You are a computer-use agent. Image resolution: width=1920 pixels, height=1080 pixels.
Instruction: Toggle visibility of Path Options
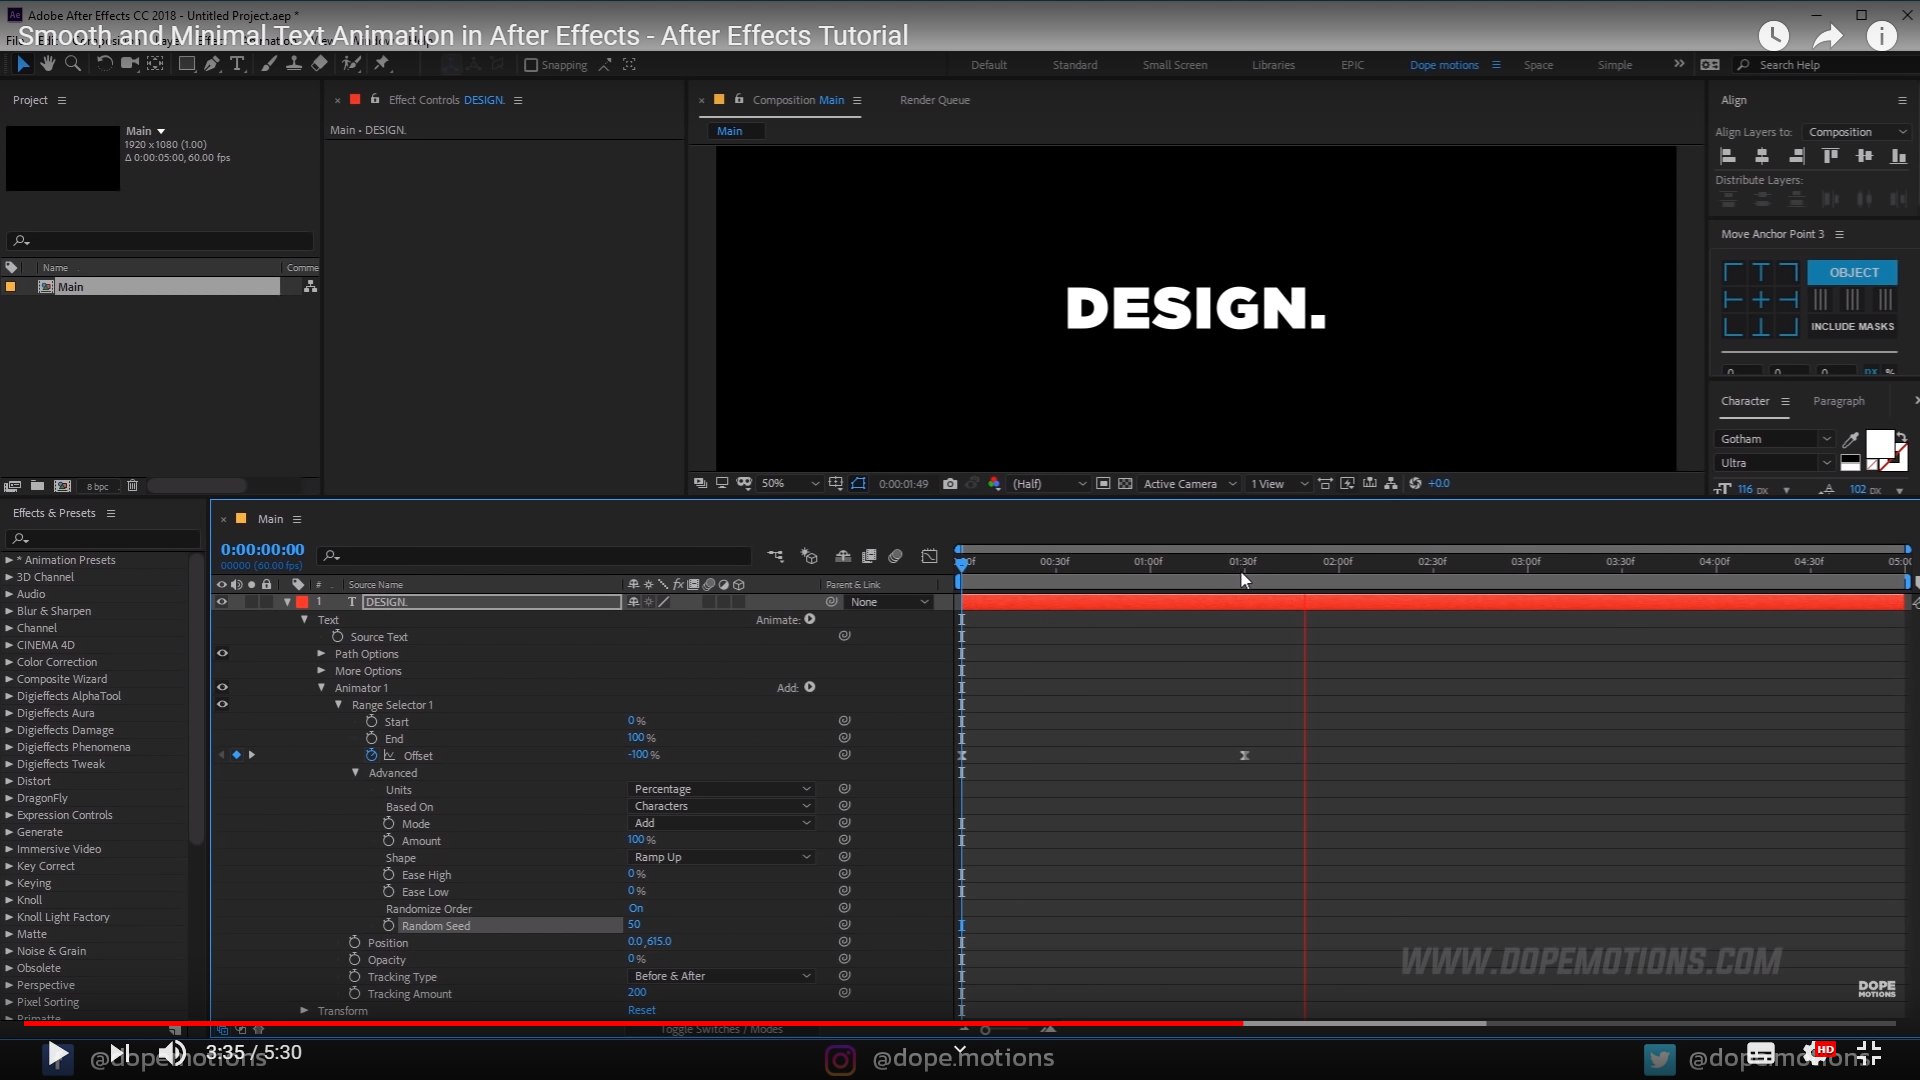[x=222, y=654]
